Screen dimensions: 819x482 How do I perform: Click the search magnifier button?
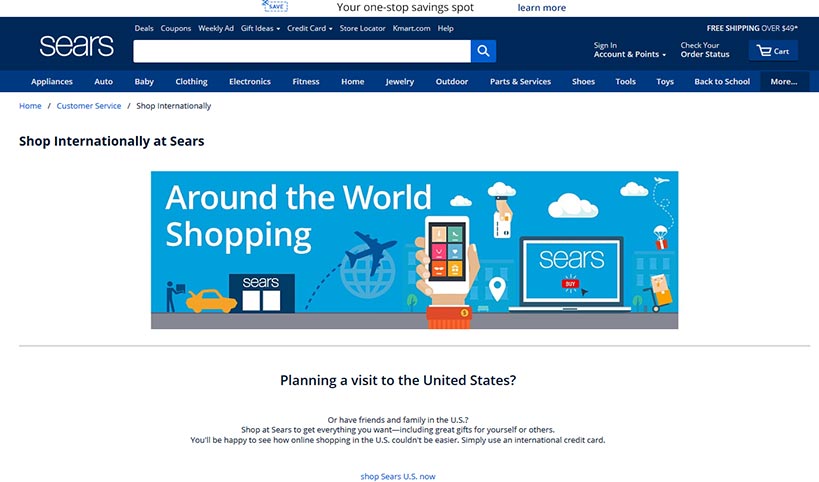[483, 51]
